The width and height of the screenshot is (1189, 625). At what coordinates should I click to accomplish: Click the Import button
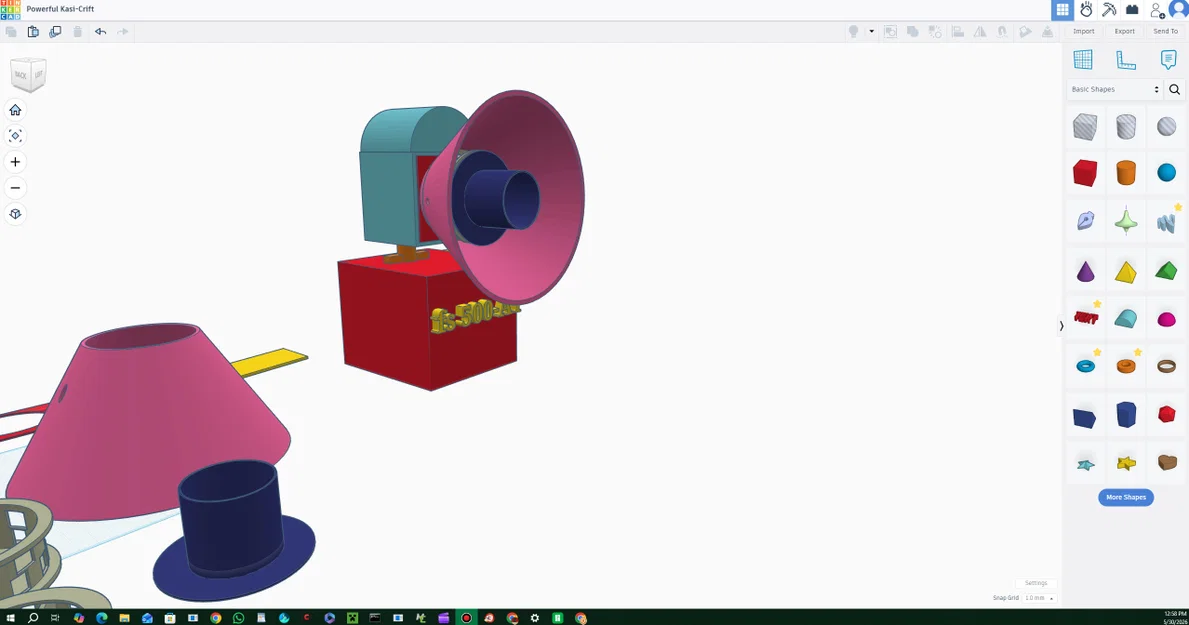point(1084,31)
